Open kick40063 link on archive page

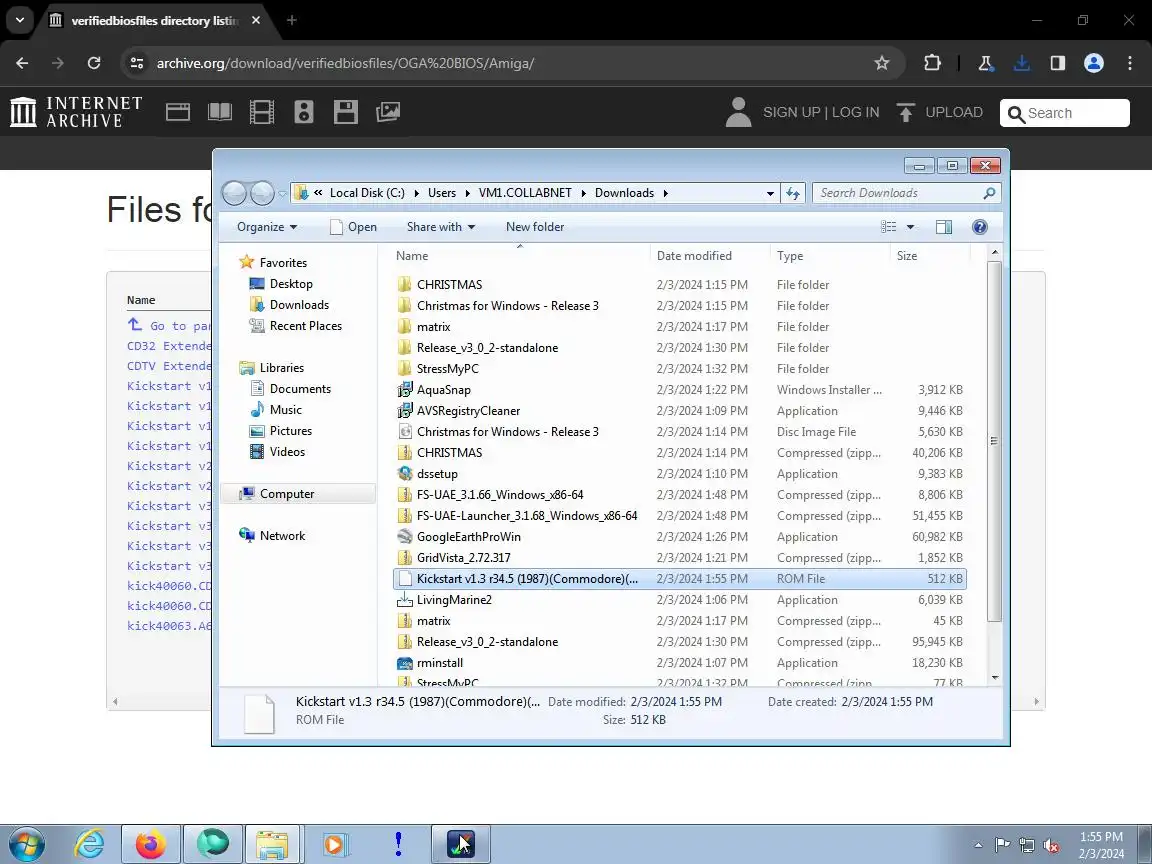coord(169,626)
